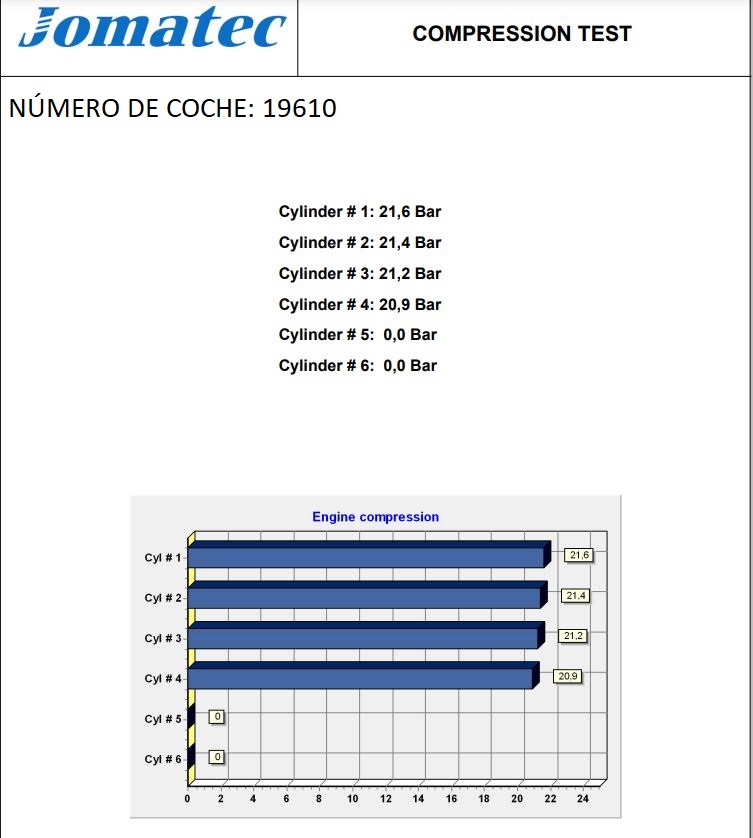The image size is (753, 838).
Task: Click the 21,6 value label on chart
Action: tap(578, 555)
